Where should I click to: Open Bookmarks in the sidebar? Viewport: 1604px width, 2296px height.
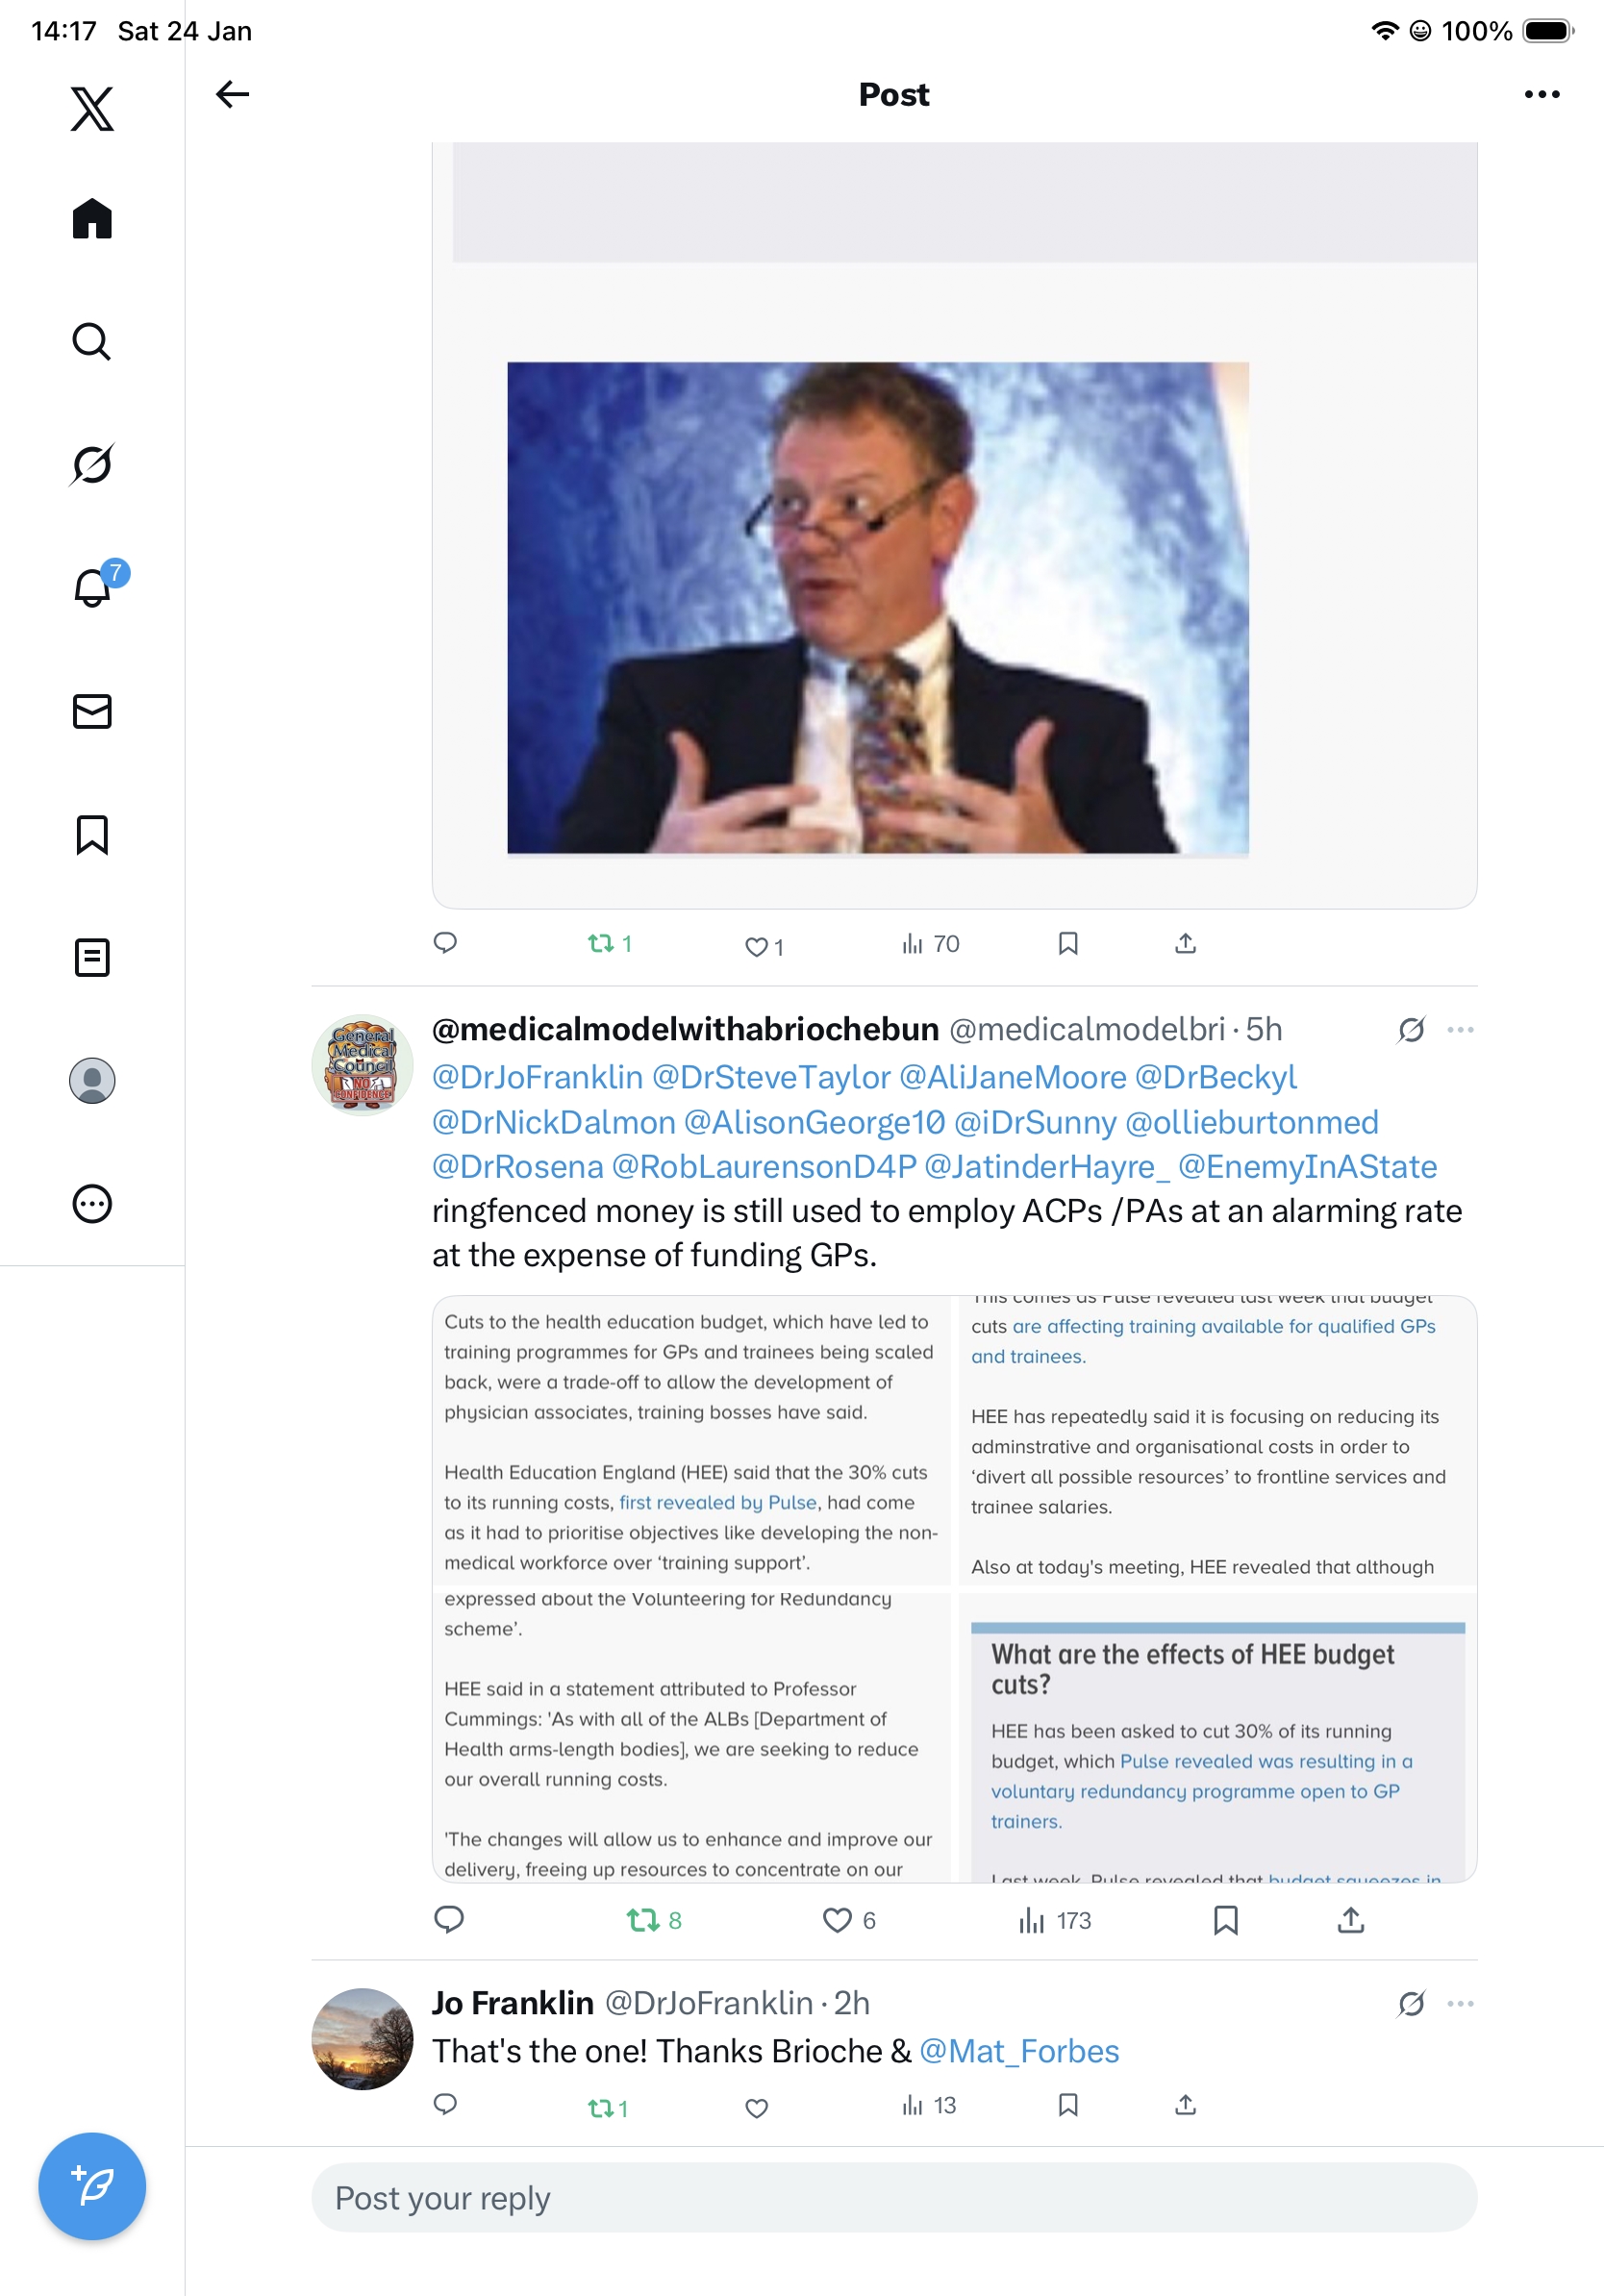coord(92,834)
